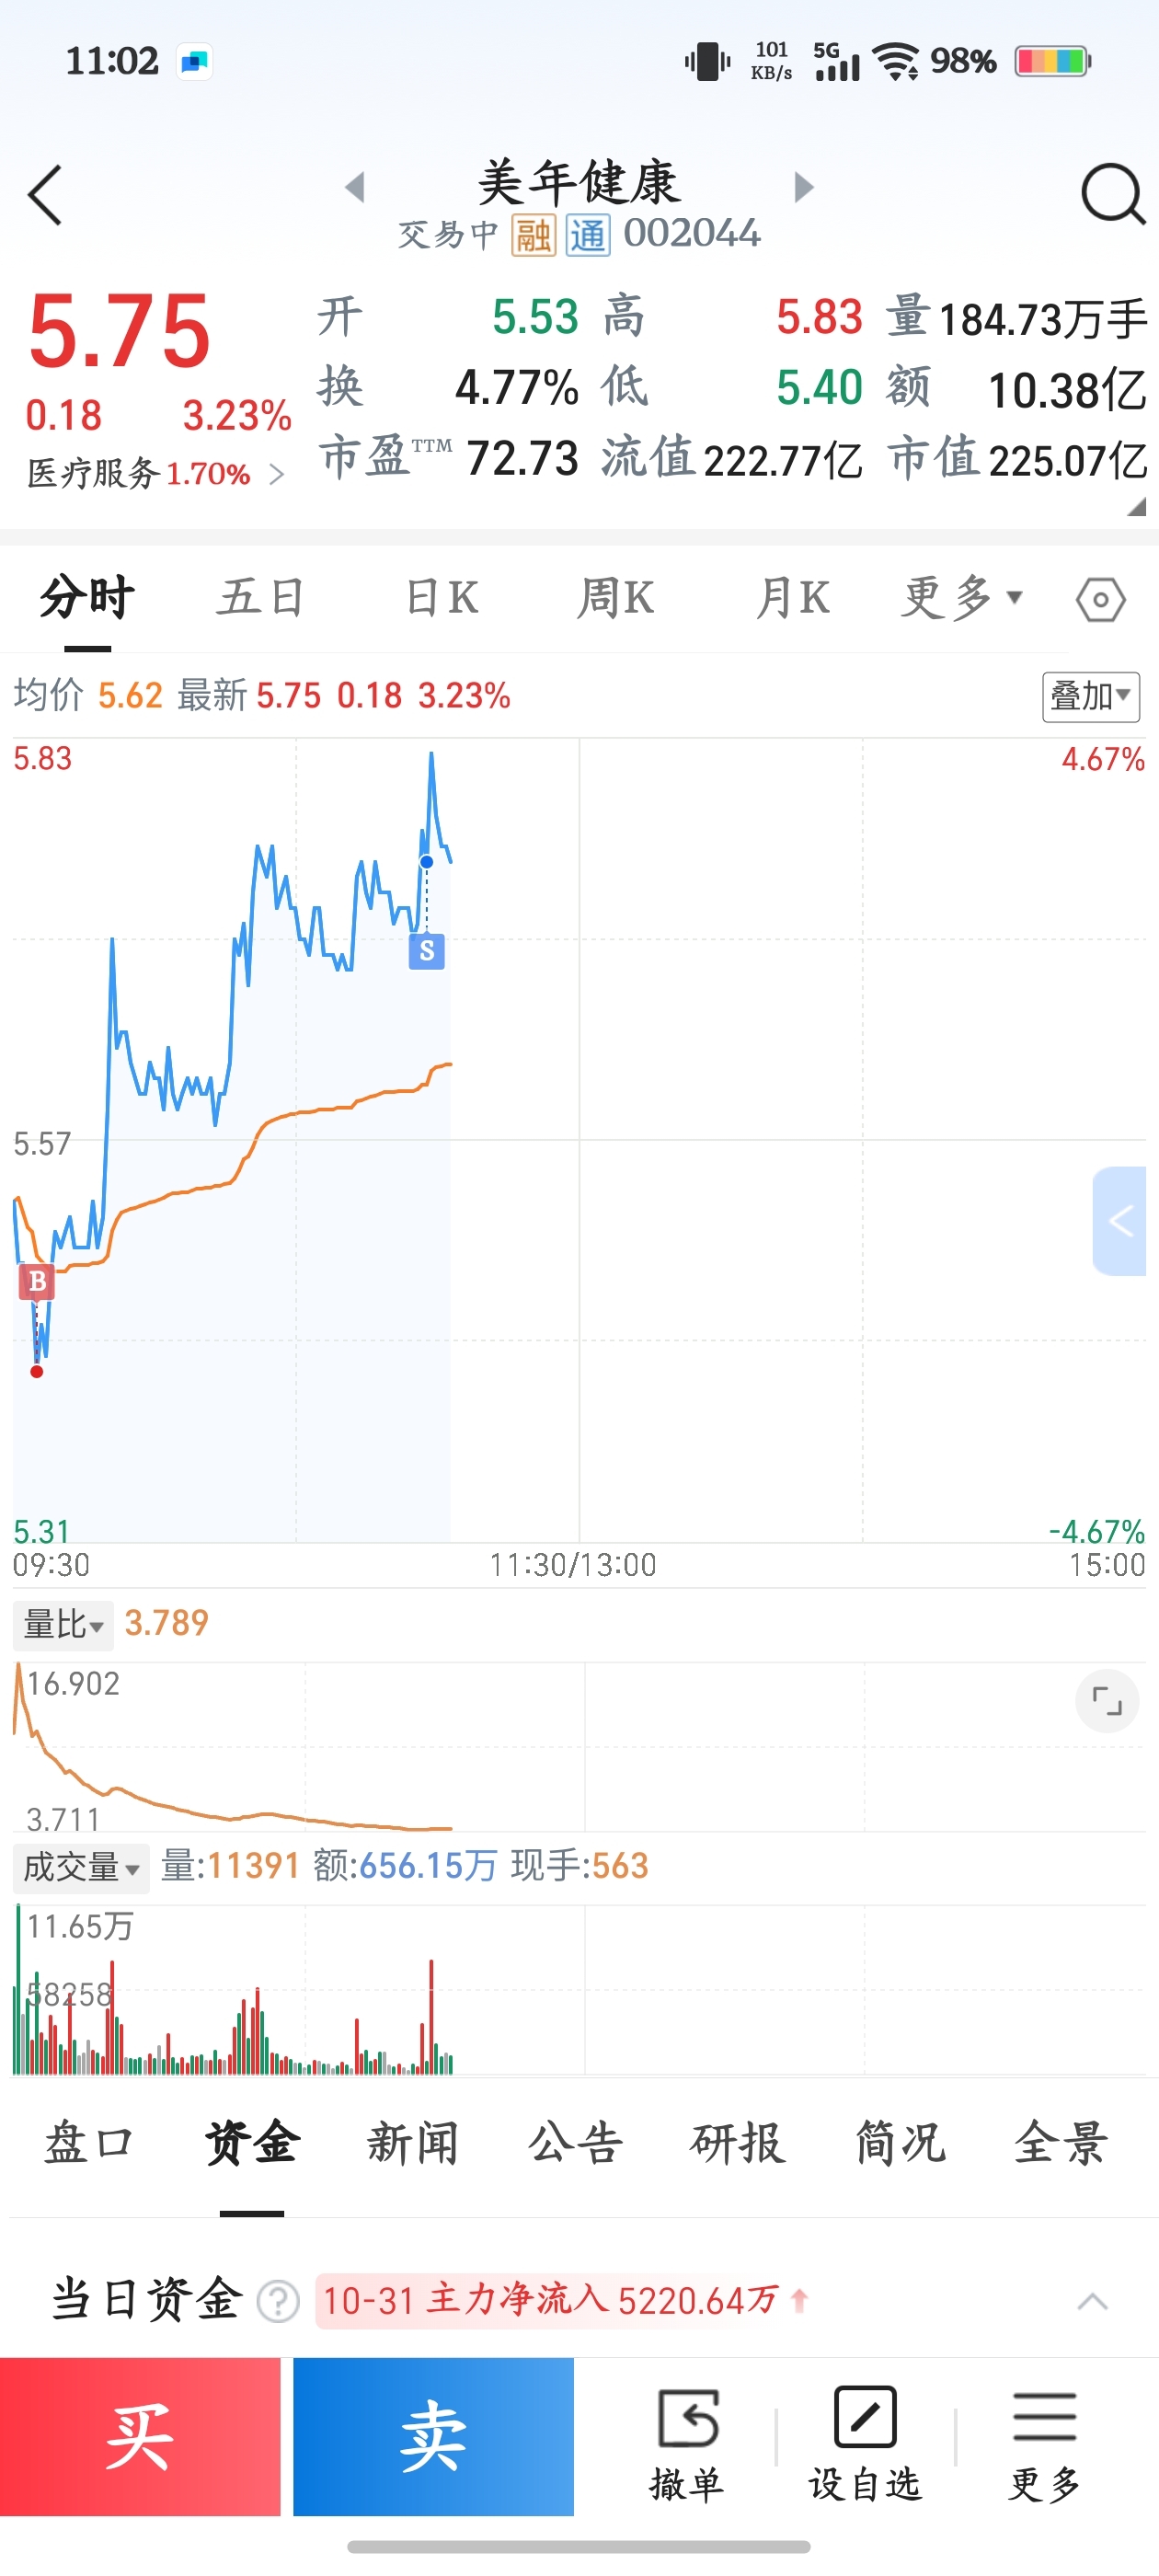
Task: Collapse the 当日资金 section chevron
Action: tap(1092, 2301)
